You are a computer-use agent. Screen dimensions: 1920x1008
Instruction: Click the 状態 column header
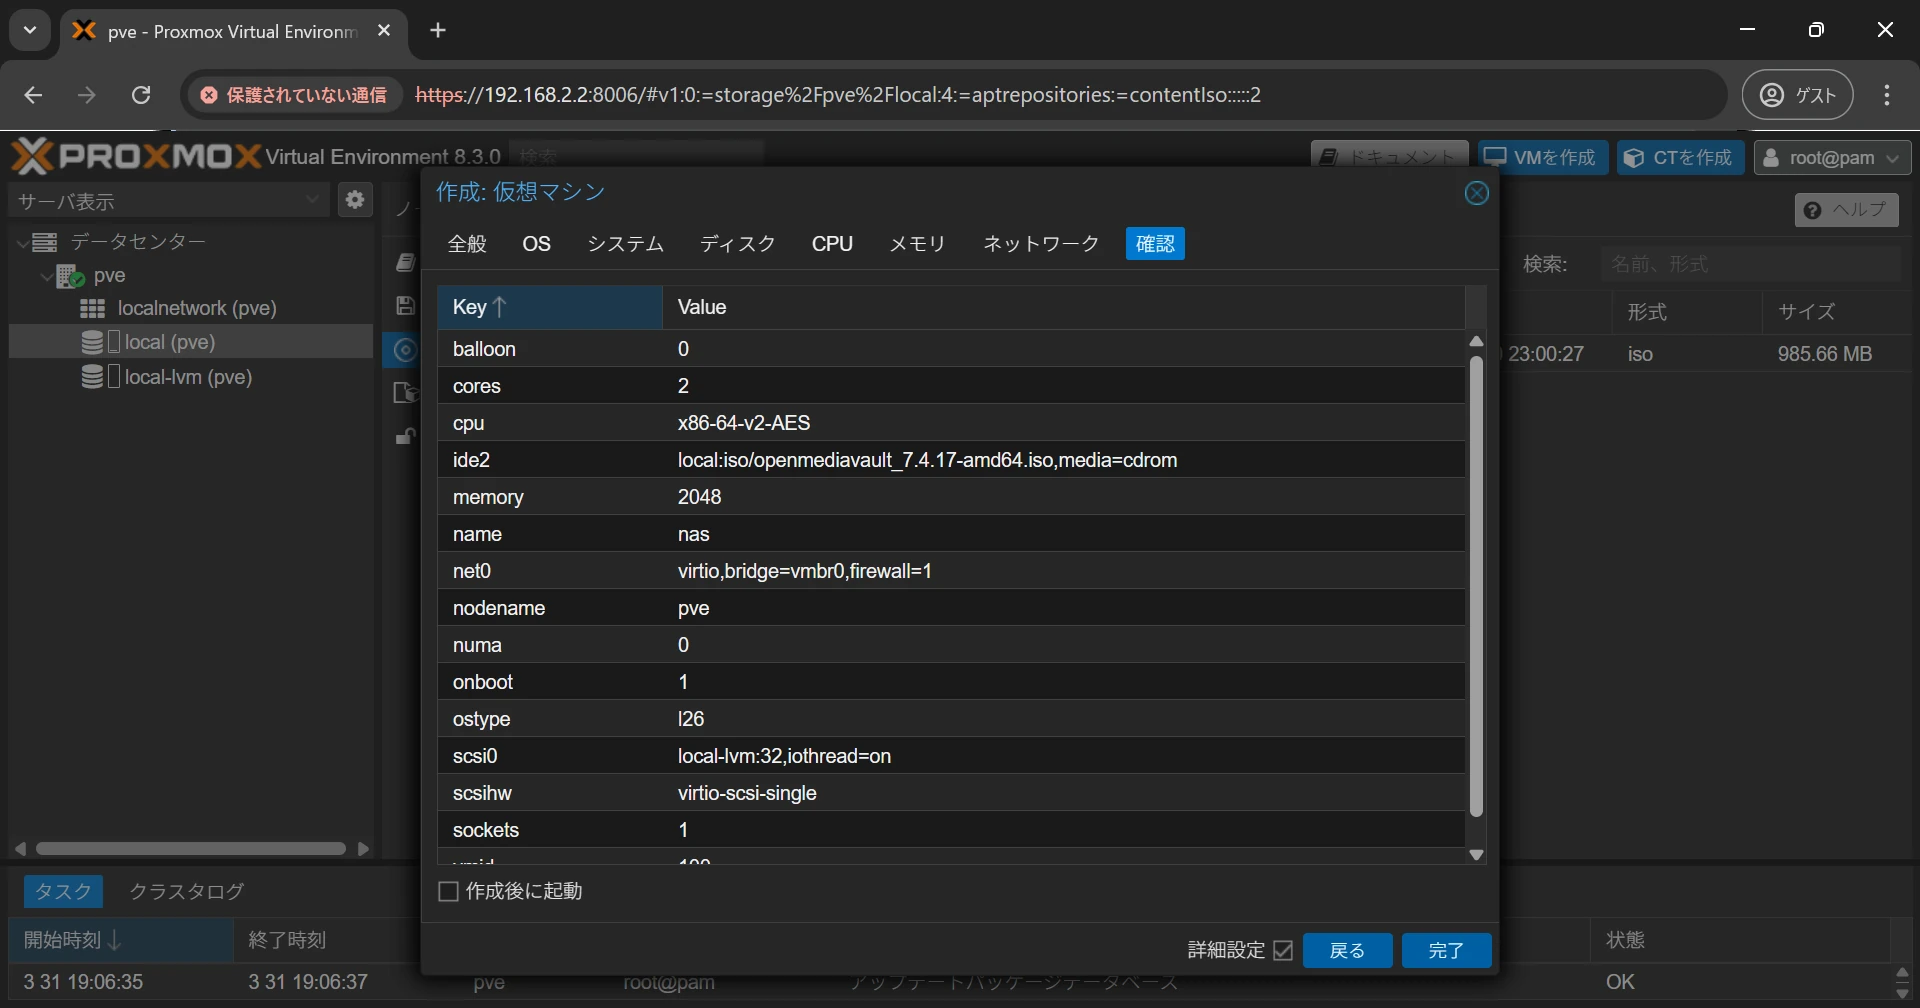(1740, 940)
